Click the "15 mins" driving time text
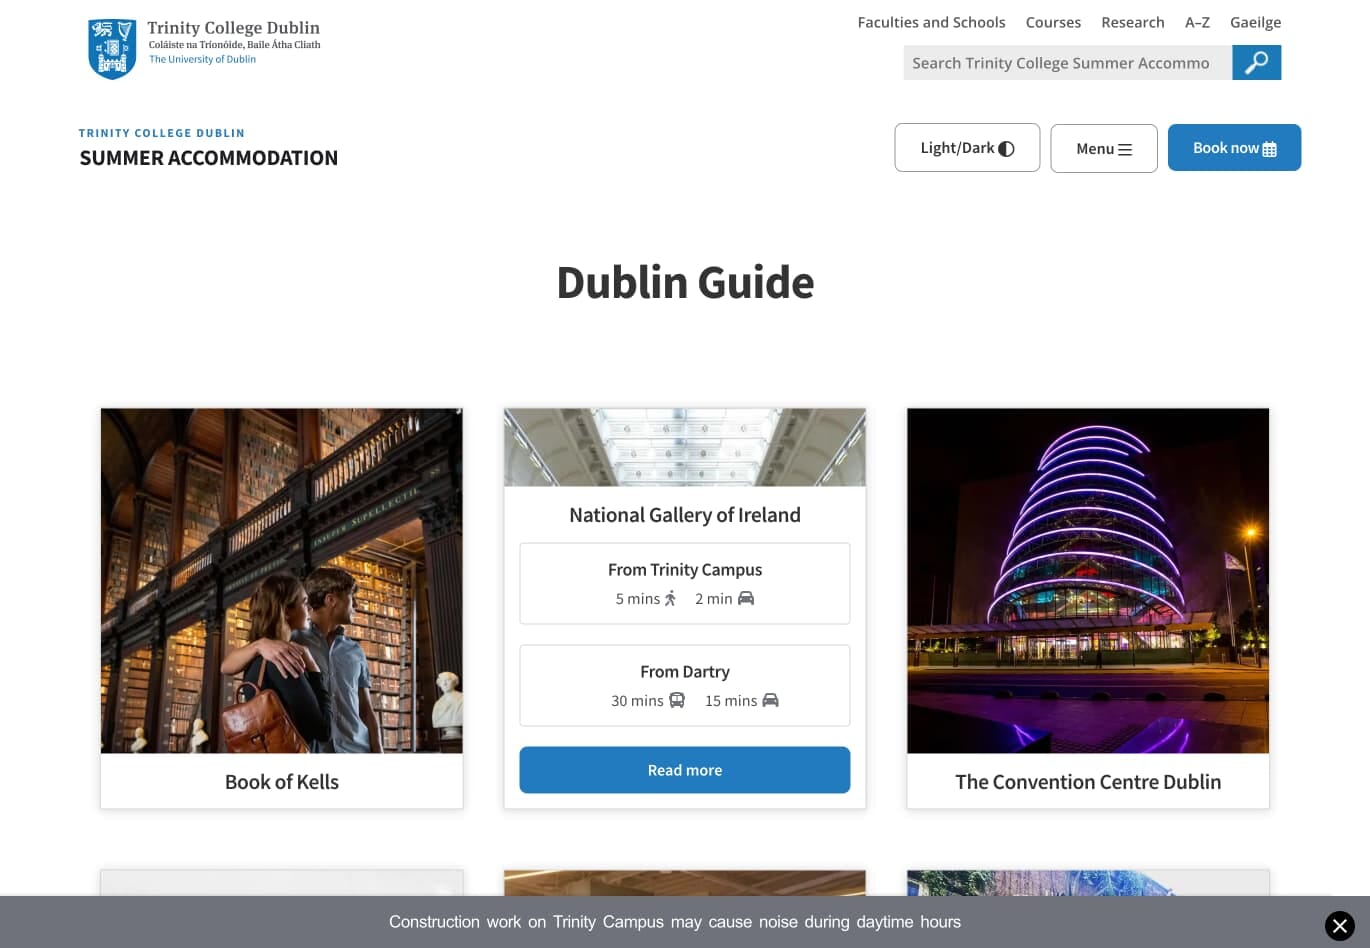Viewport: 1370px width, 948px height. click(x=731, y=701)
